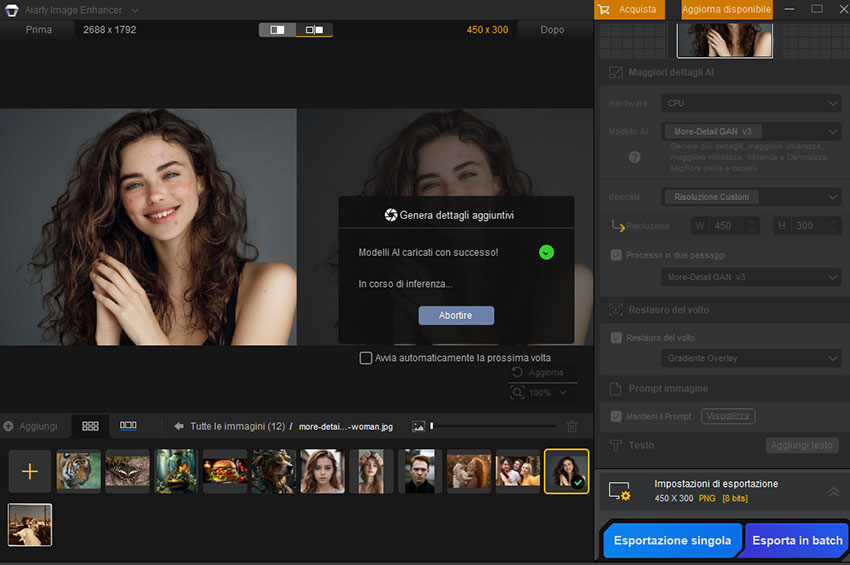Click the green success status icon
This screenshot has width=850, height=565.
546,252
